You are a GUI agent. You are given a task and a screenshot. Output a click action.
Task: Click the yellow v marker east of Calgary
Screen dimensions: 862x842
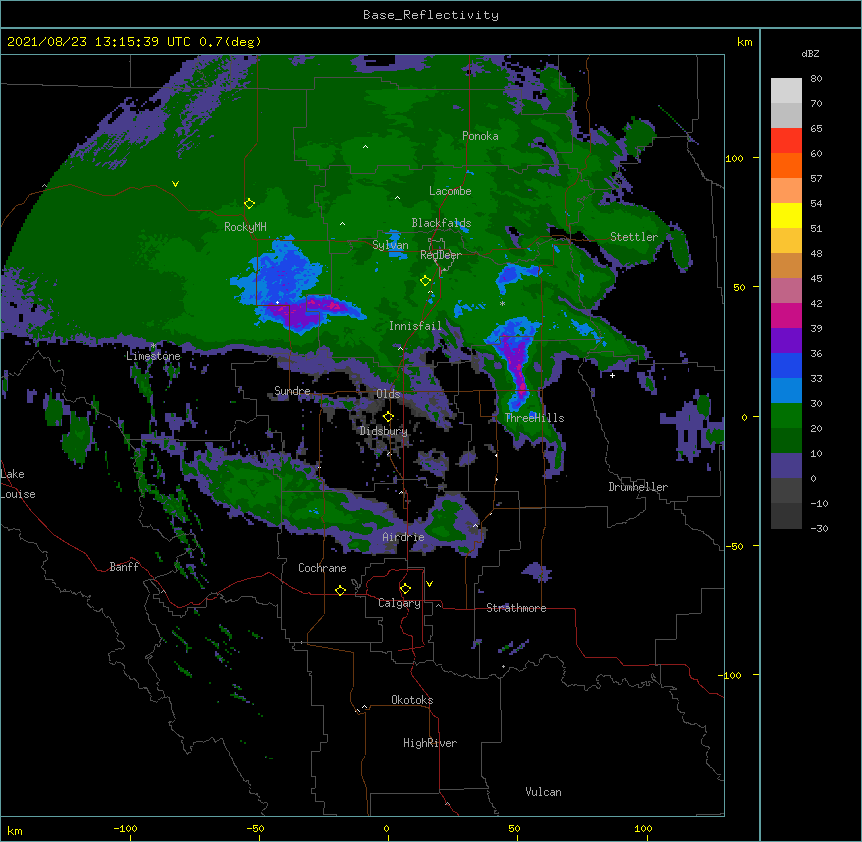(x=429, y=584)
